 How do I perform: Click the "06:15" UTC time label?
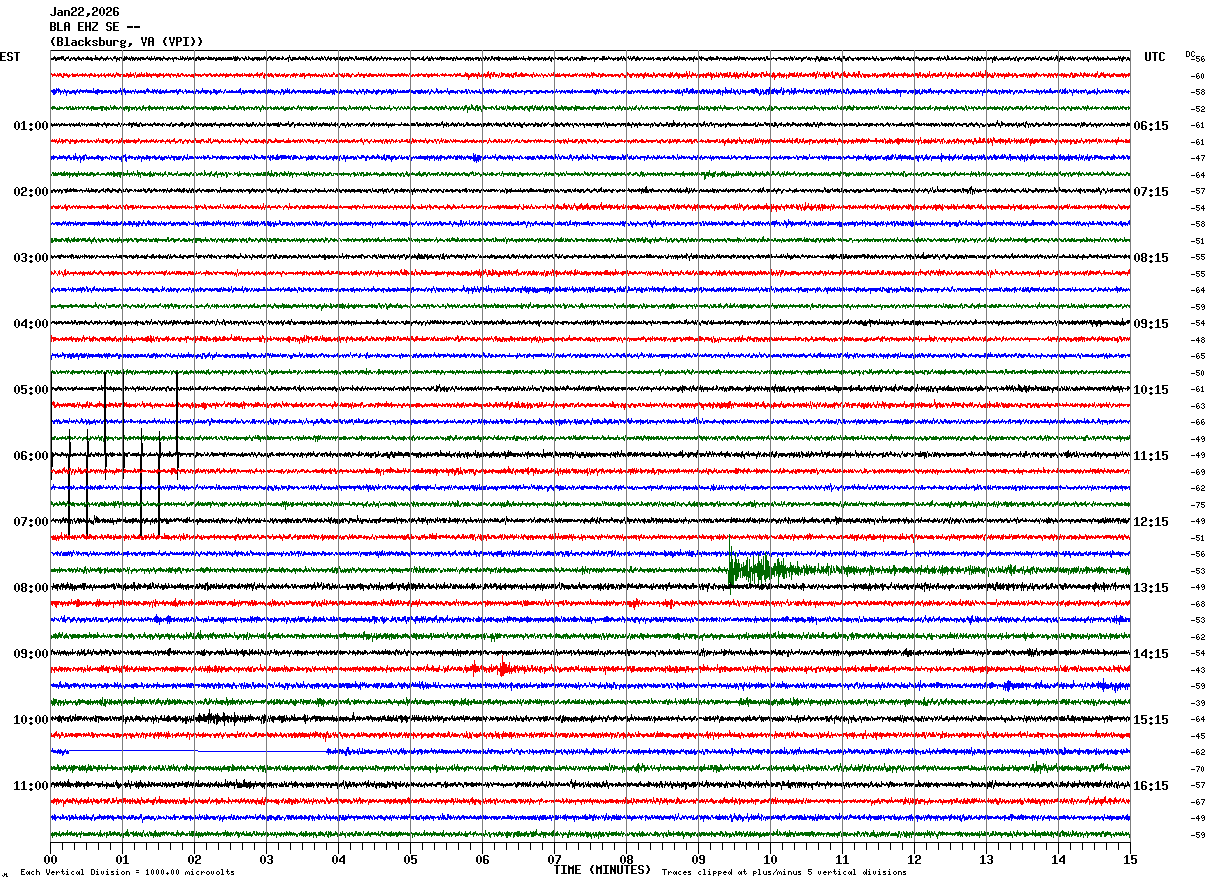(1151, 126)
